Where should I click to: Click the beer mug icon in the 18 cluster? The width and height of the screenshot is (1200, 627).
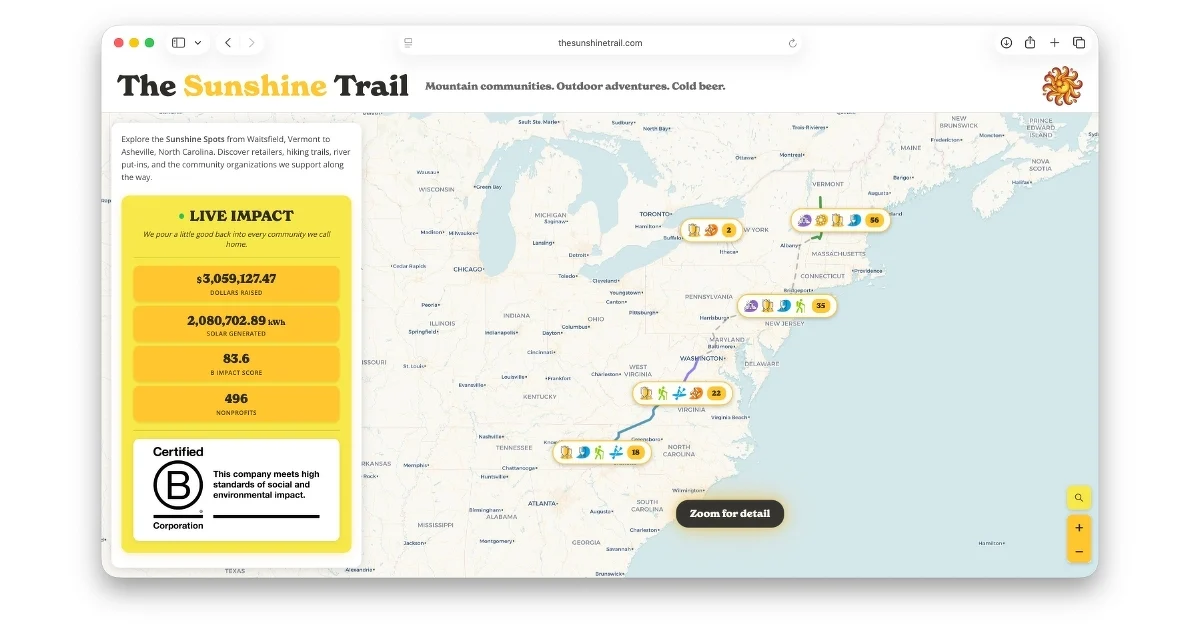566,452
